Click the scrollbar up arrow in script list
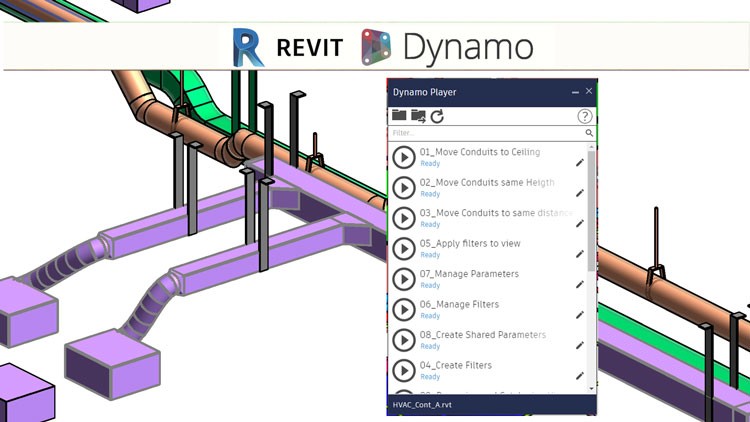The width and height of the screenshot is (750, 422). pos(592,147)
